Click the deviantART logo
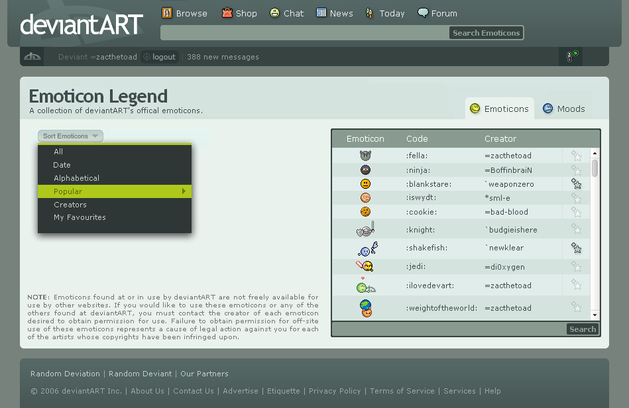The image size is (629, 408). (x=81, y=25)
